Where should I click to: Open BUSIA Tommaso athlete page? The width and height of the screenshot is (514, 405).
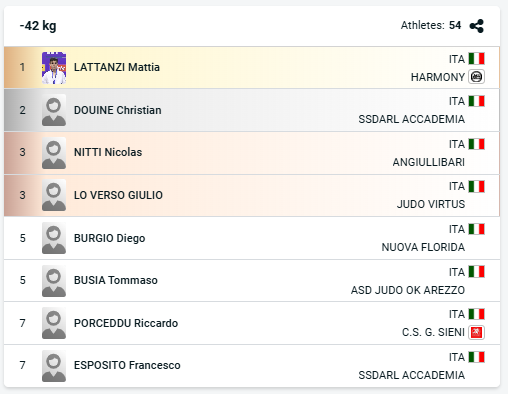point(116,280)
